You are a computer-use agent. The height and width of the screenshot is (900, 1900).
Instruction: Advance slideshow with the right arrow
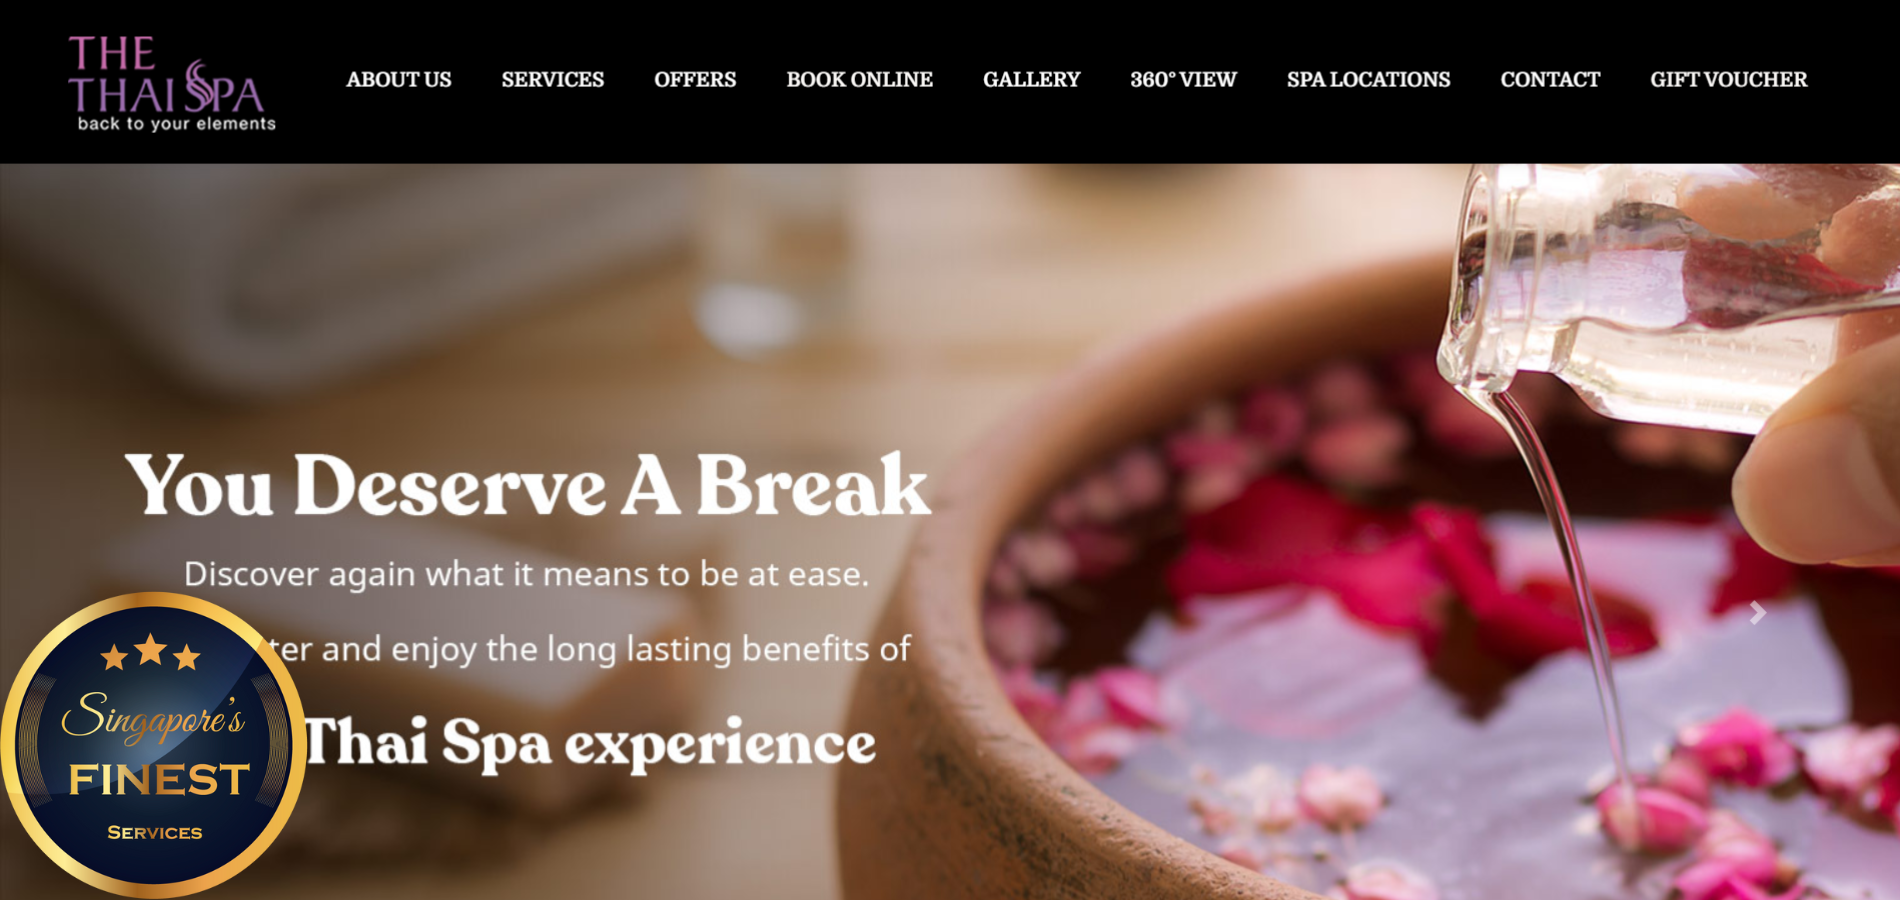1758,613
